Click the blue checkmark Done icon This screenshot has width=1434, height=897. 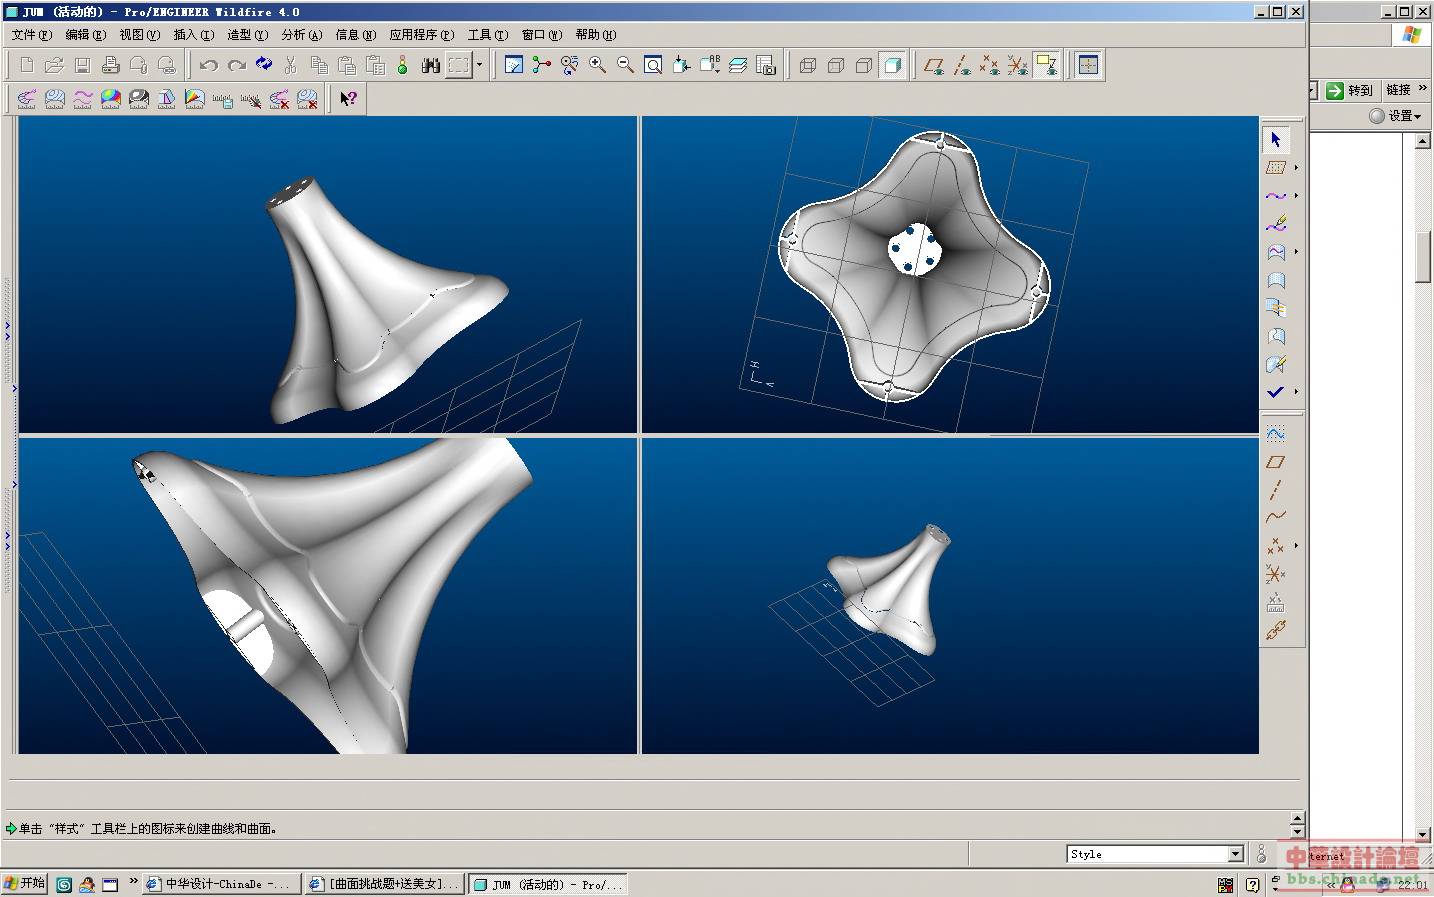click(1275, 392)
